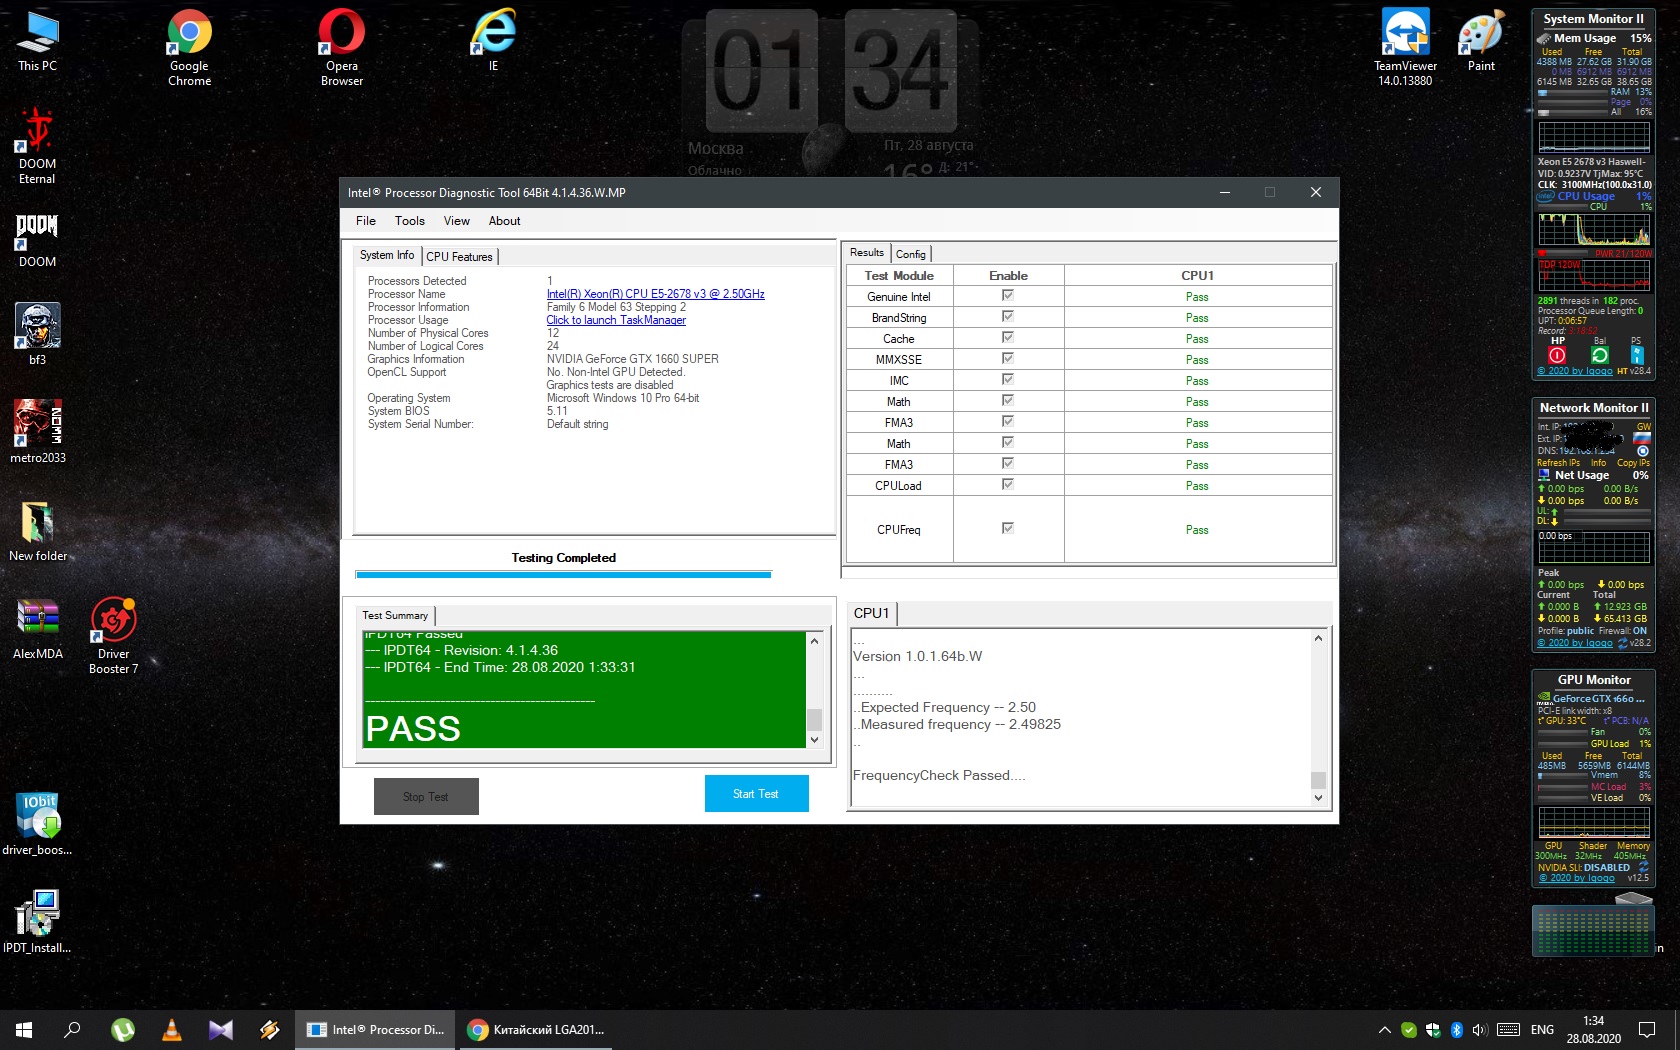This screenshot has width=1680, height=1050.
Task: Open the Winamp taskbar icon
Action: 270,1029
